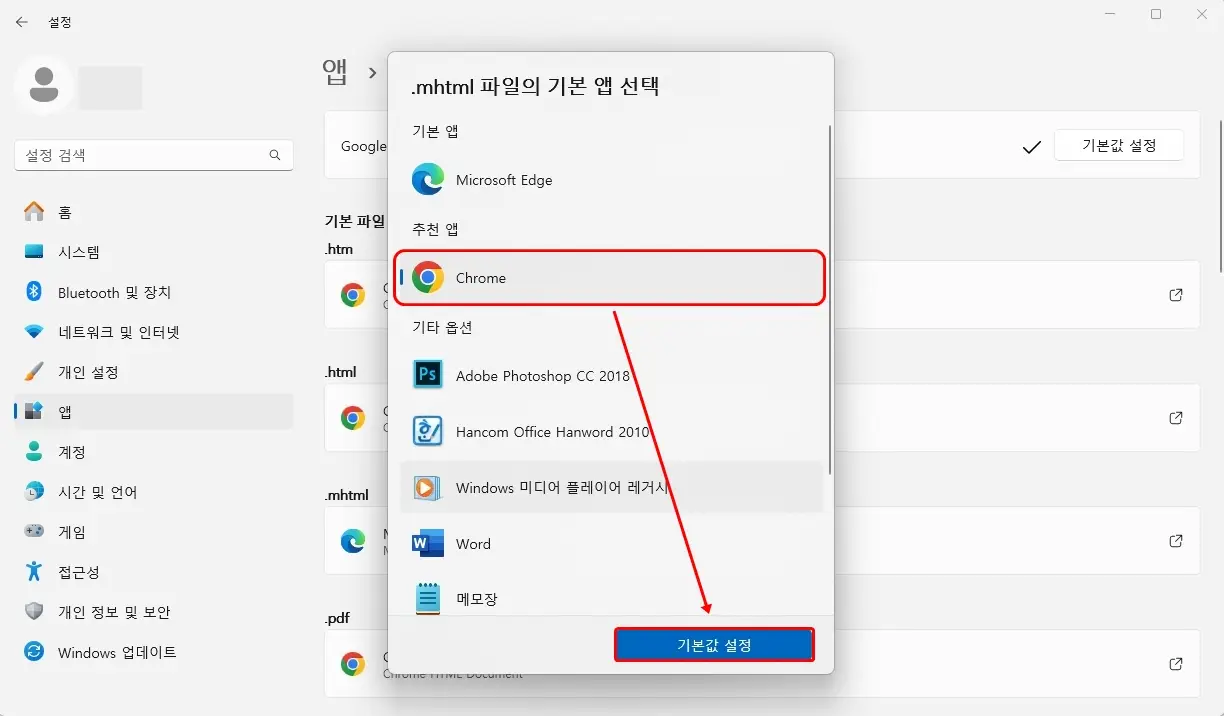Click the user profile avatar
This screenshot has height=716, width=1224.
[x=43, y=85]
